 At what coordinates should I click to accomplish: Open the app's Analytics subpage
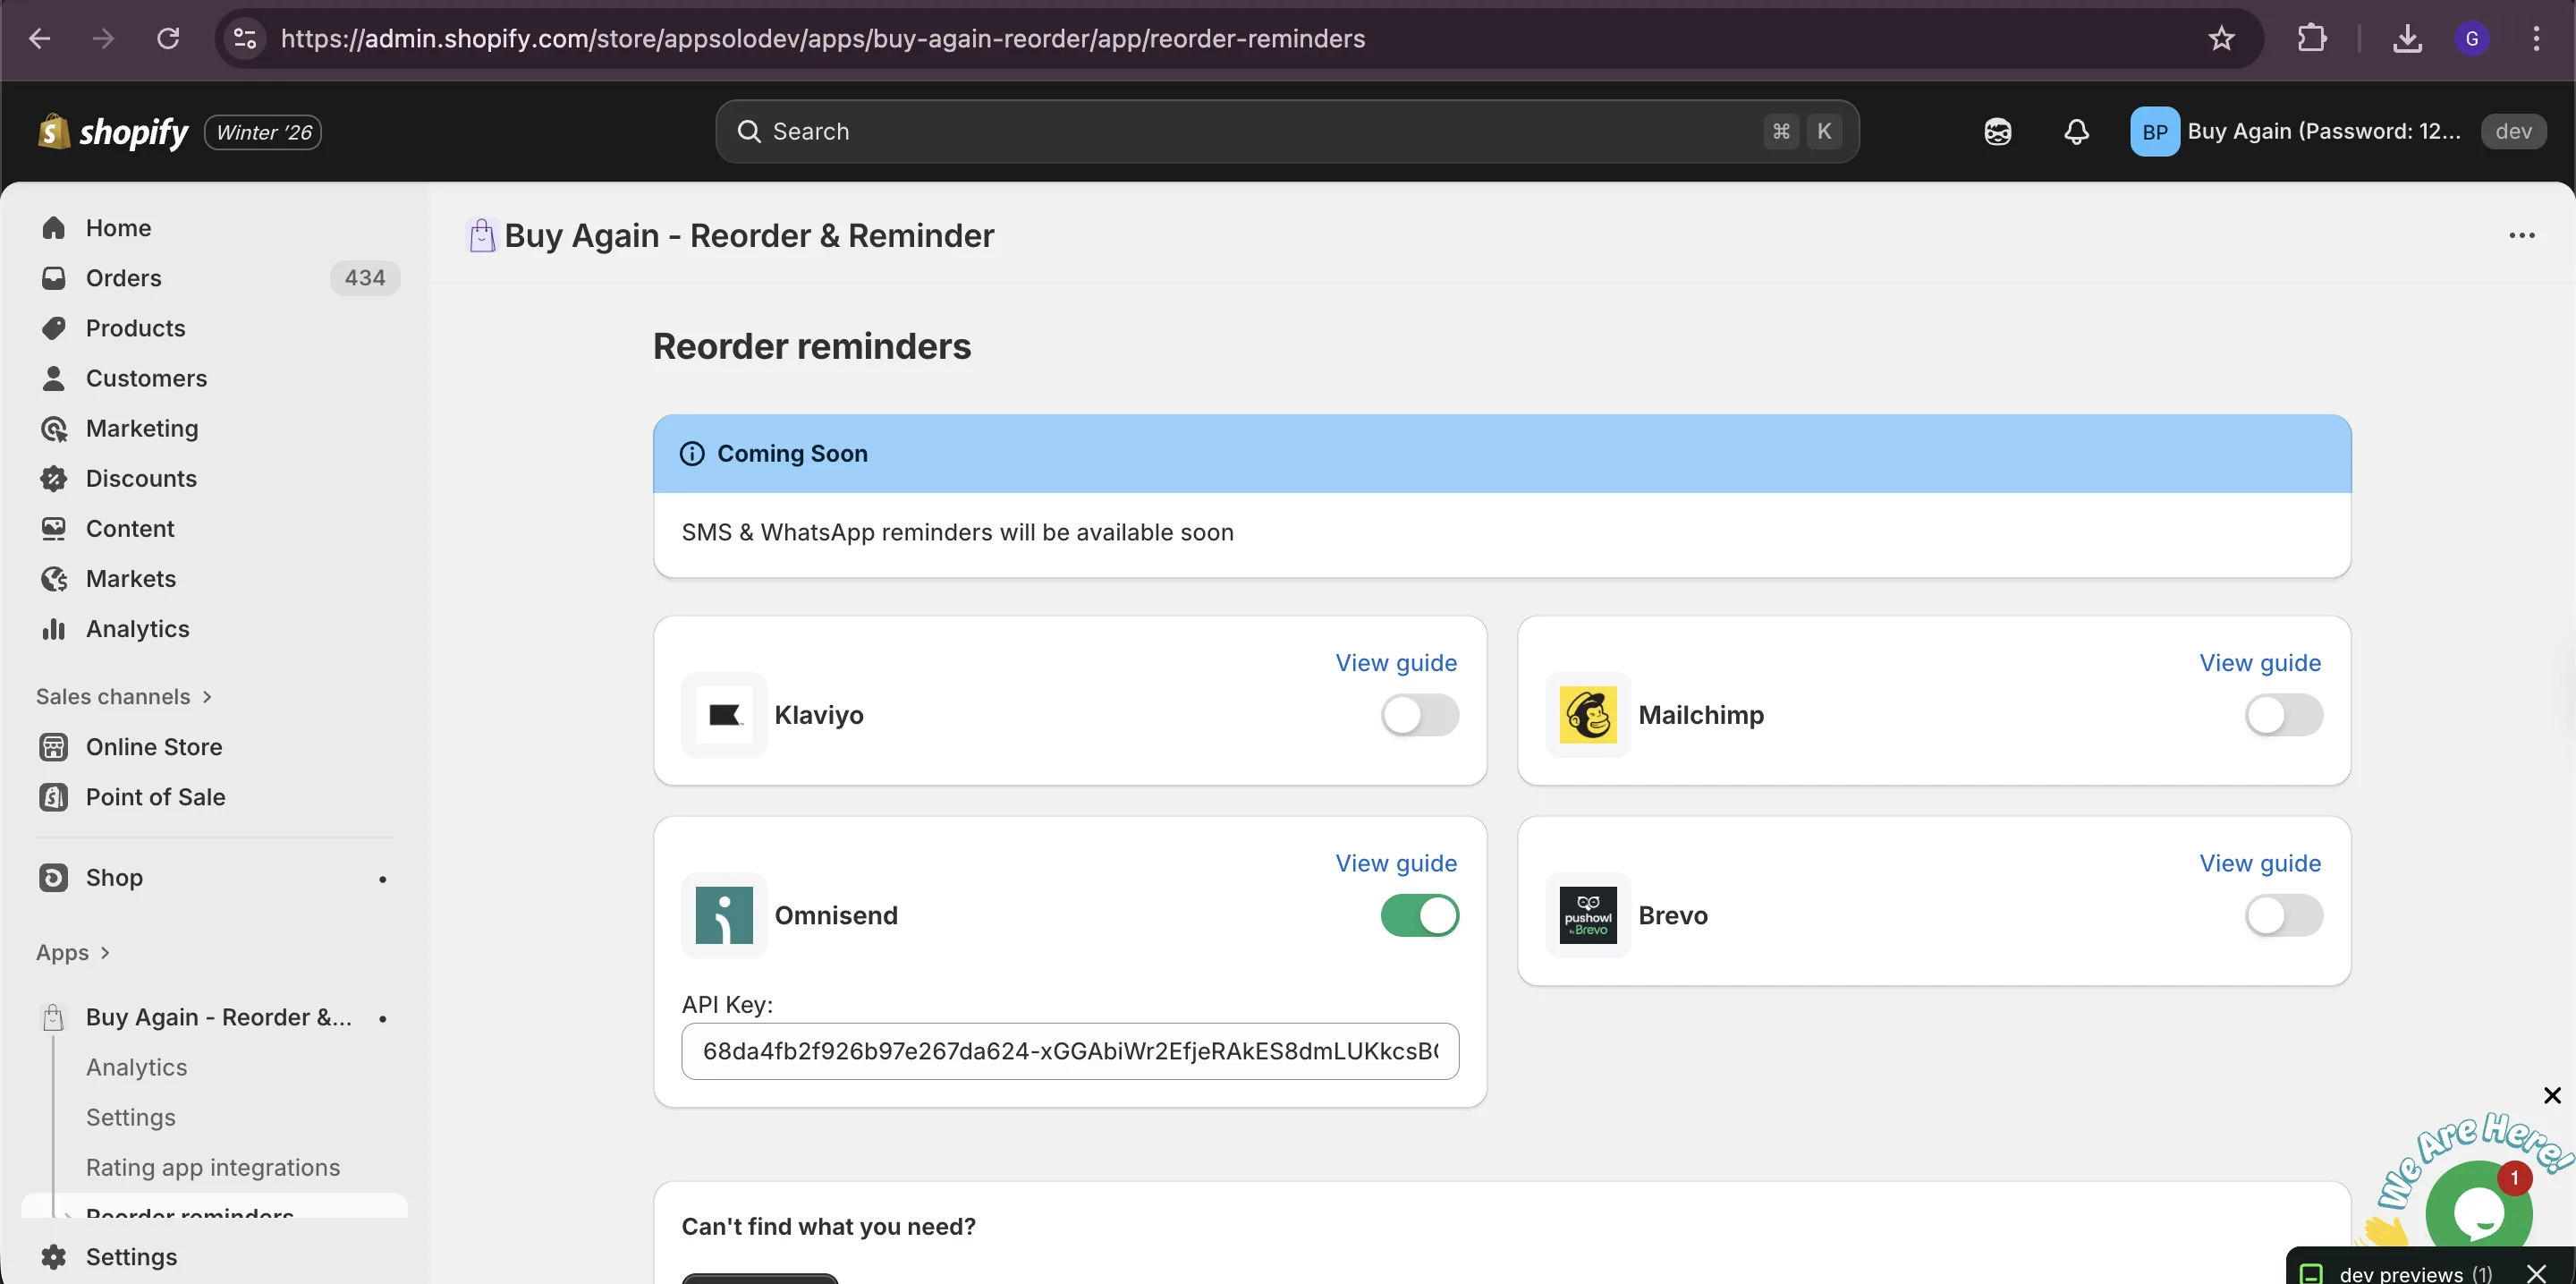tap(136, 1067)
